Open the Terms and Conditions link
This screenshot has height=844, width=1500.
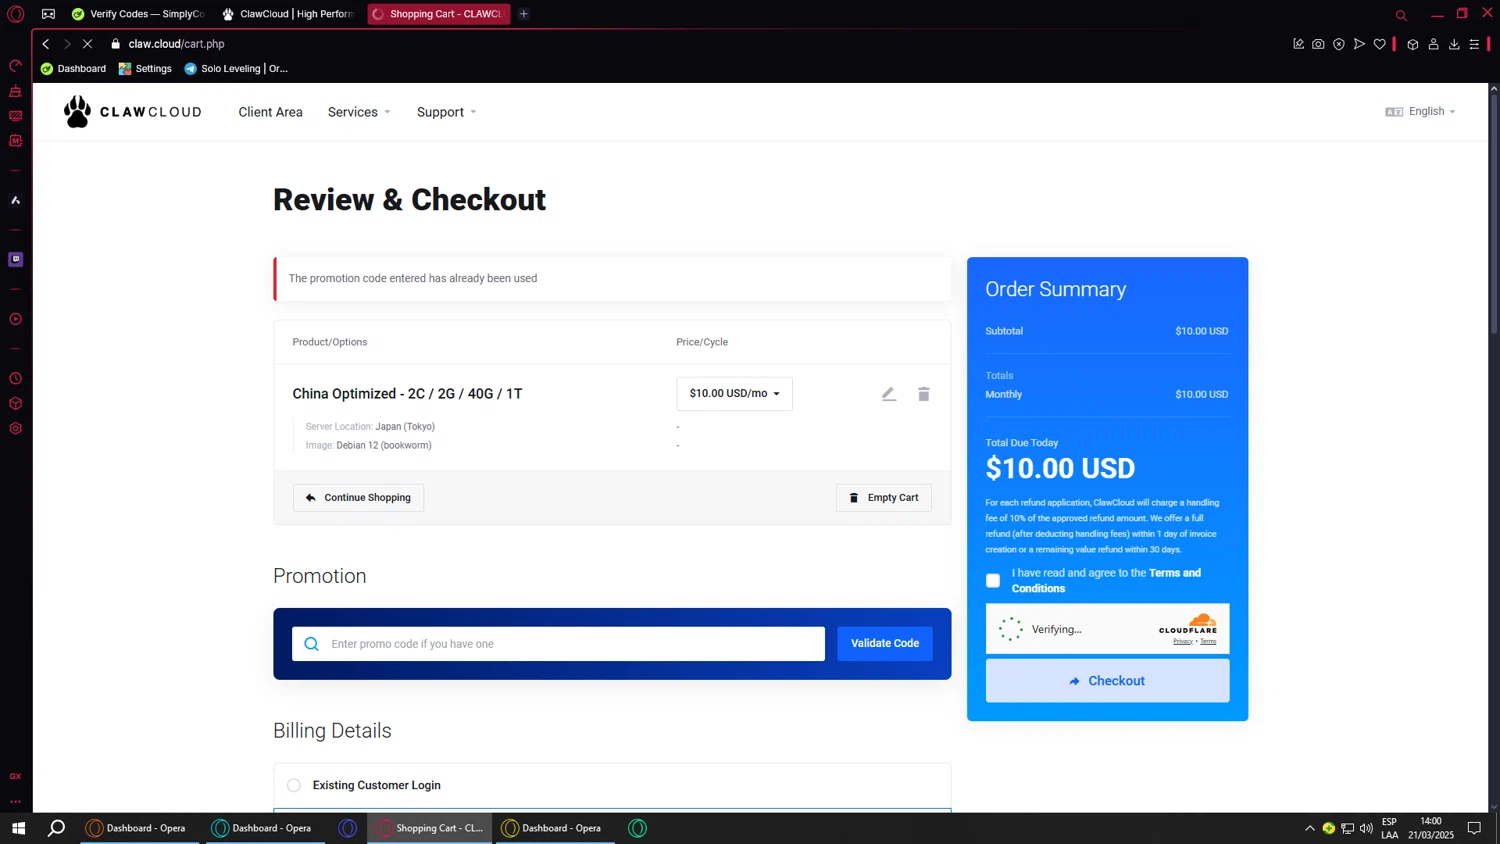(1106, 581)
